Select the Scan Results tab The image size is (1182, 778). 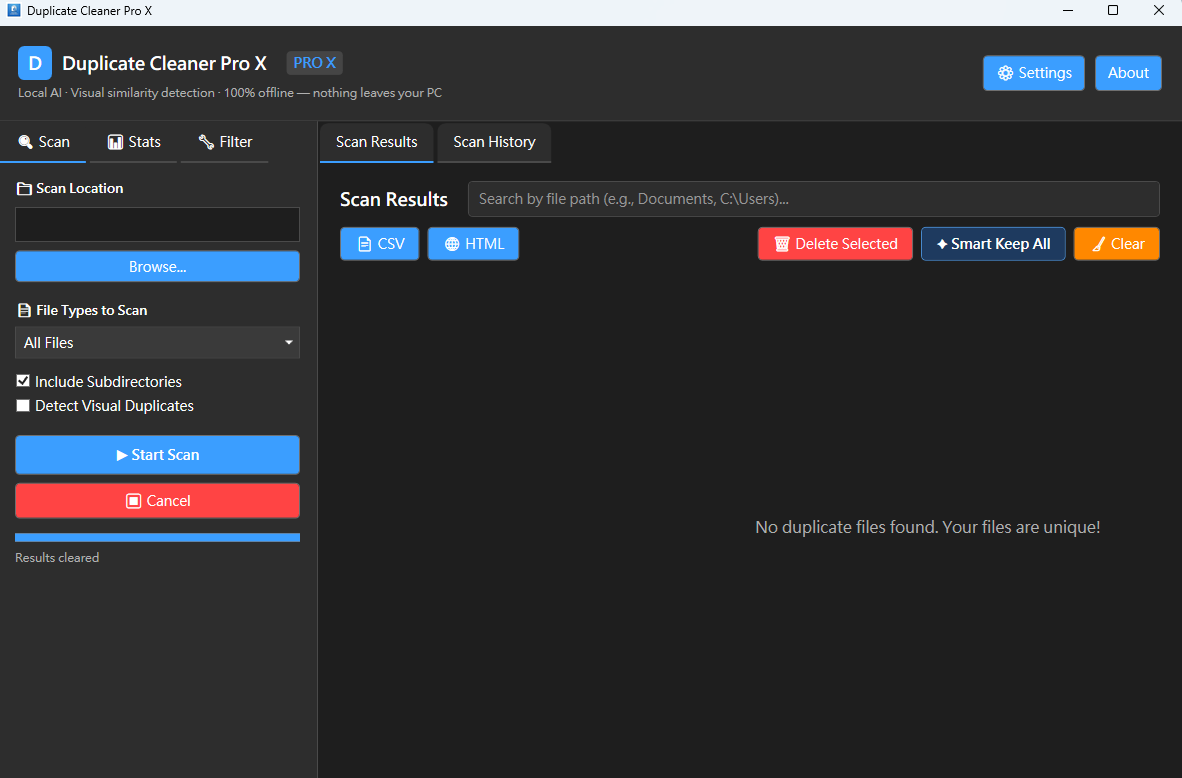[x=377, y=142]
